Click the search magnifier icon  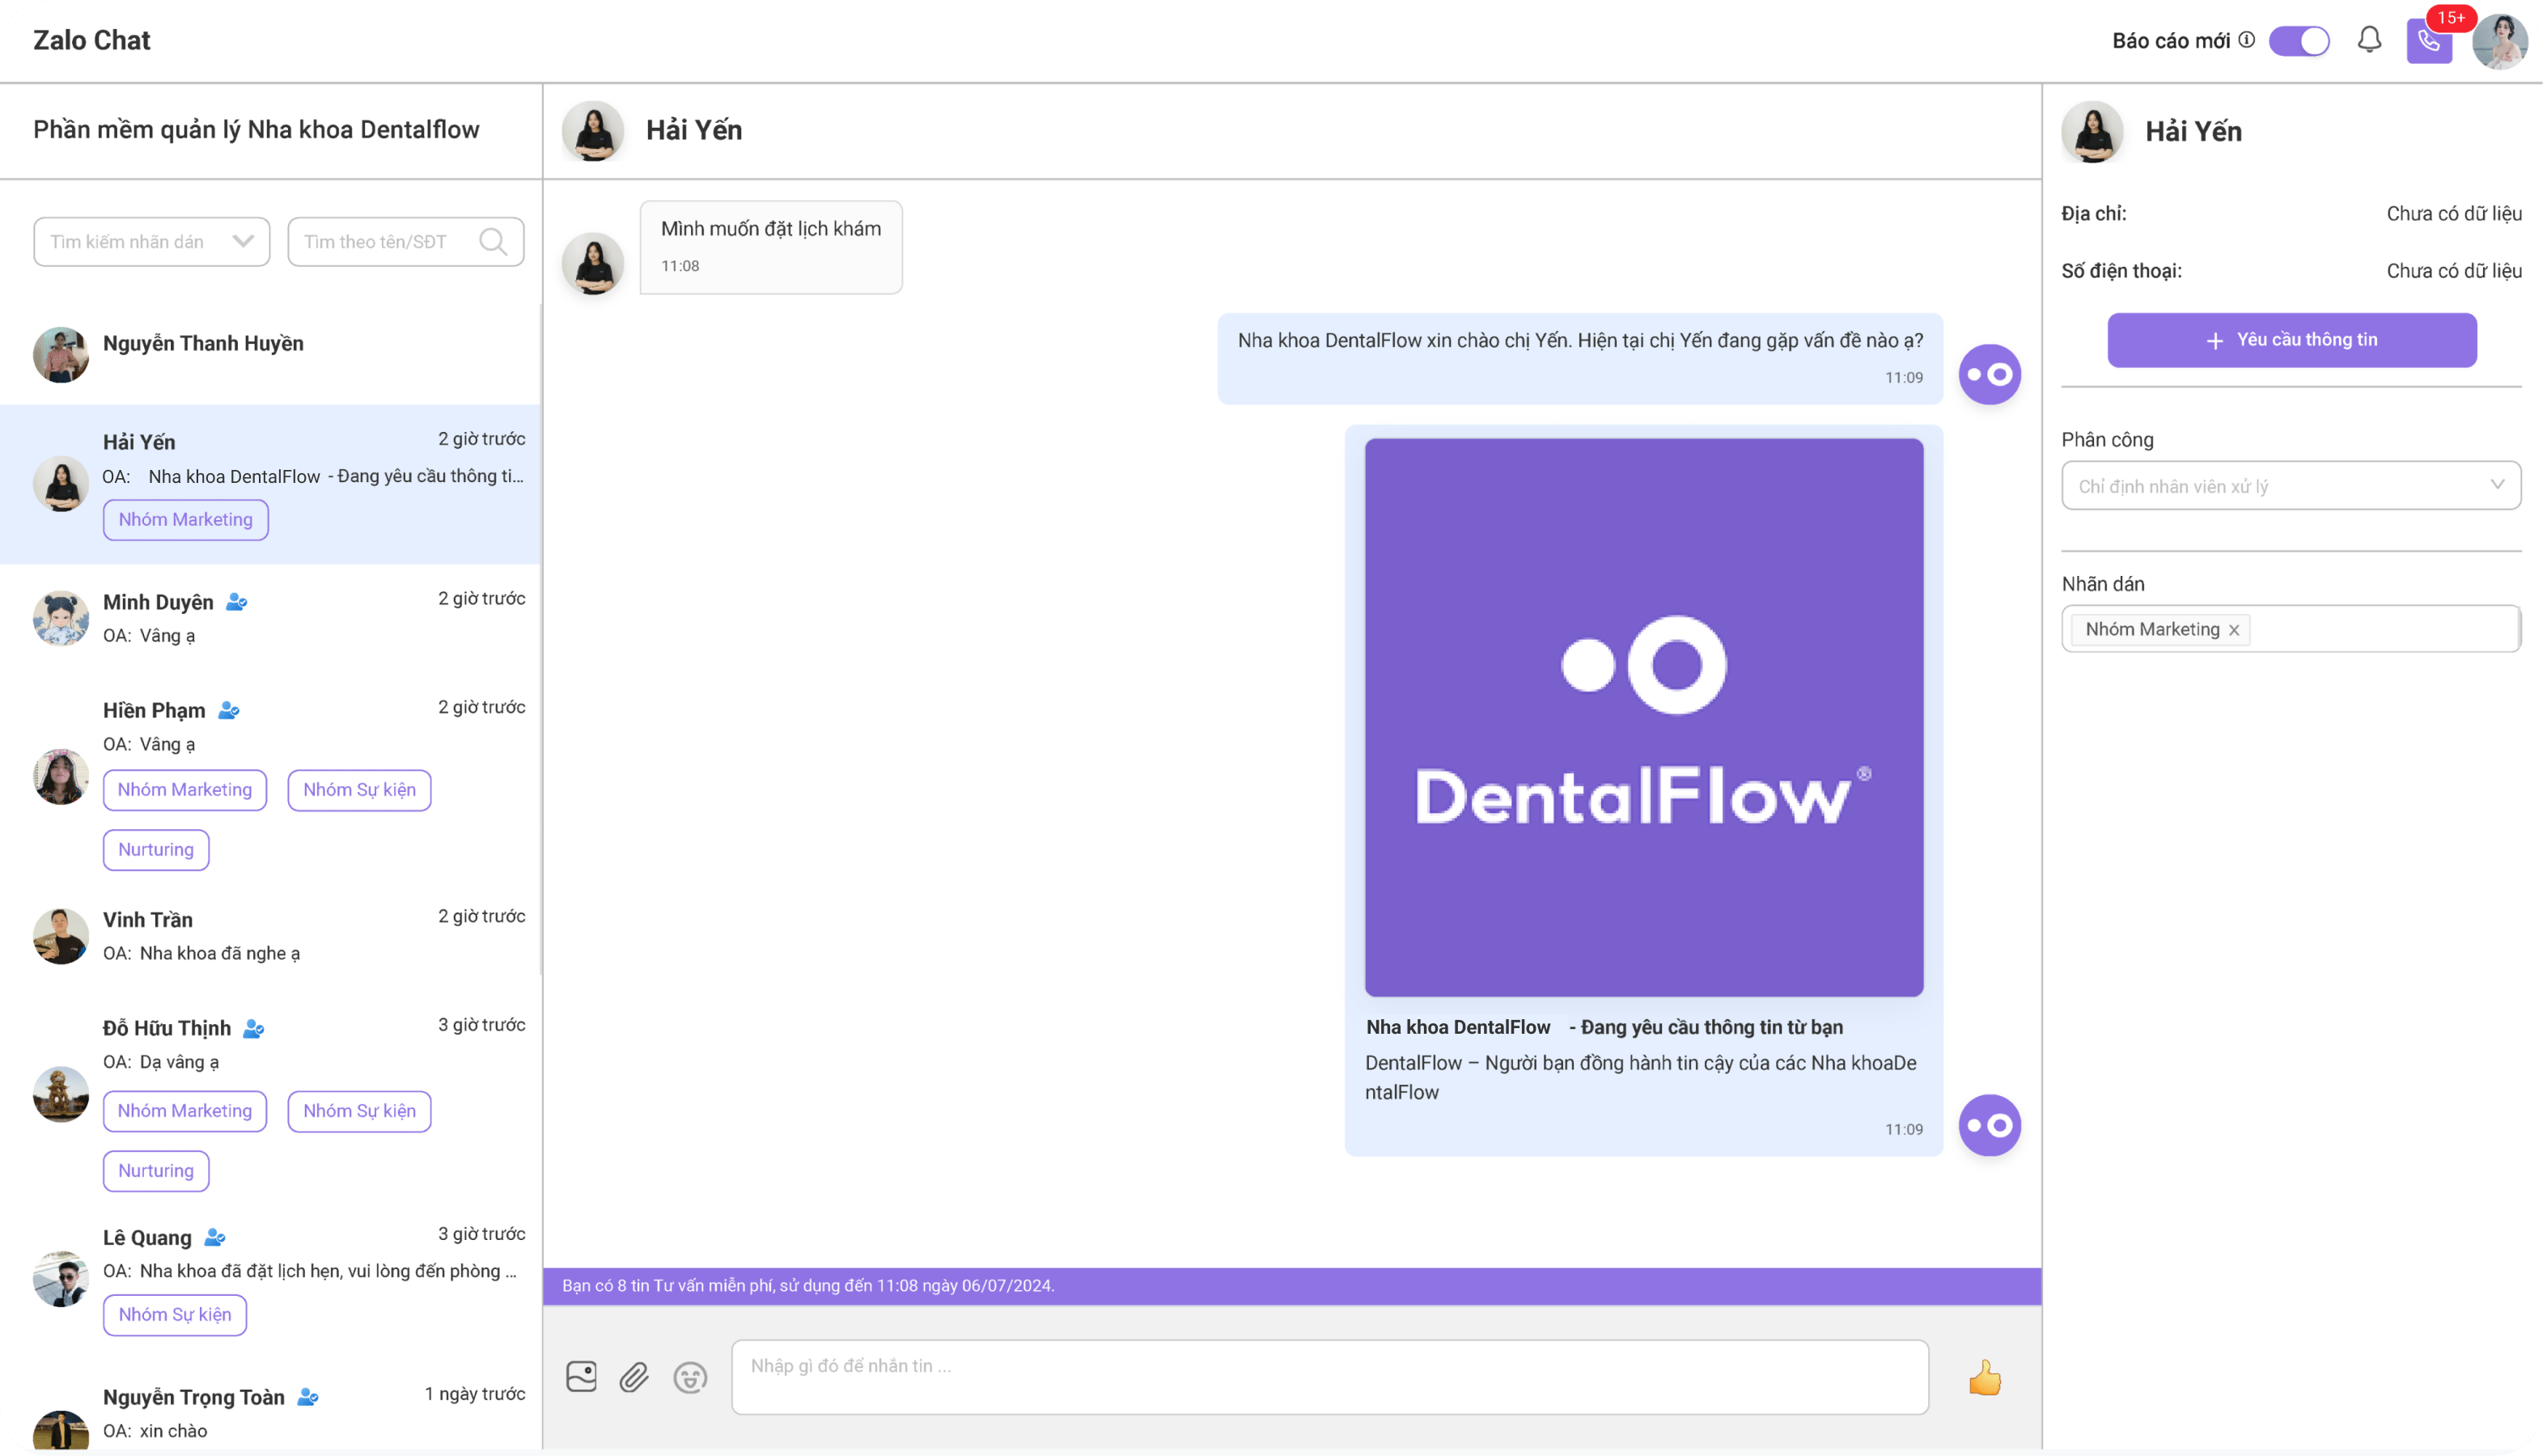[x=493, y=242]
